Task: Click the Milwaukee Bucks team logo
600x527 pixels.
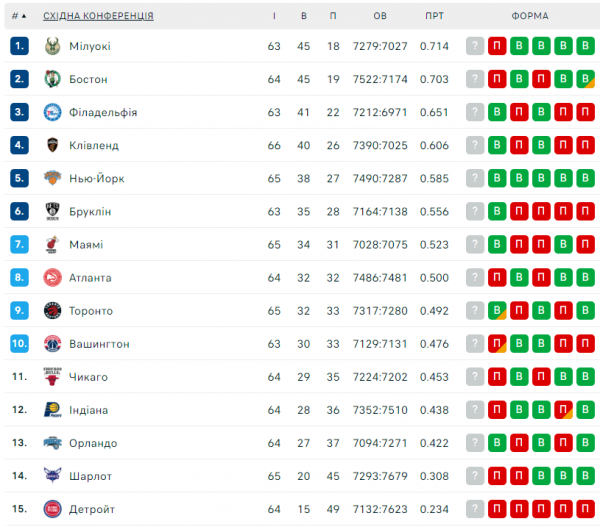Action: pos(53,46)
